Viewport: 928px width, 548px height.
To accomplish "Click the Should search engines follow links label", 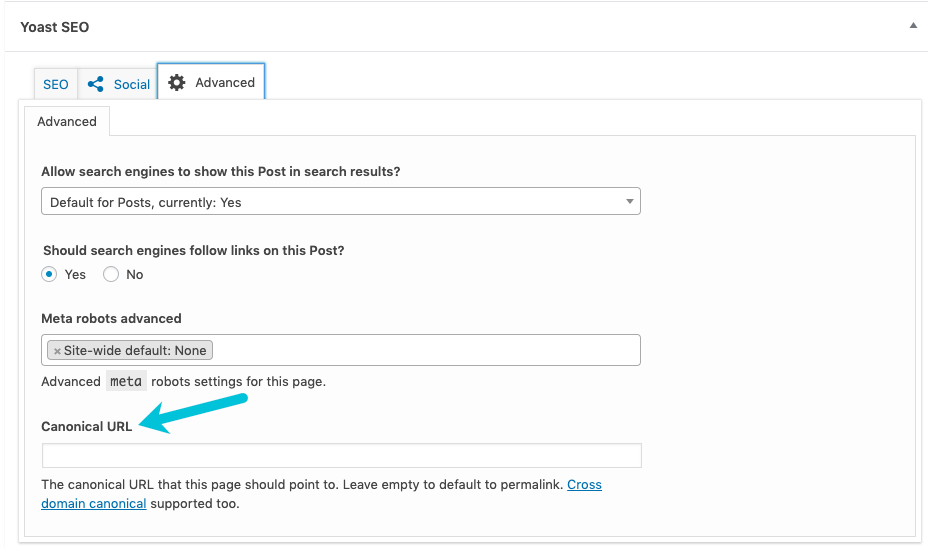I will [194, 250].
